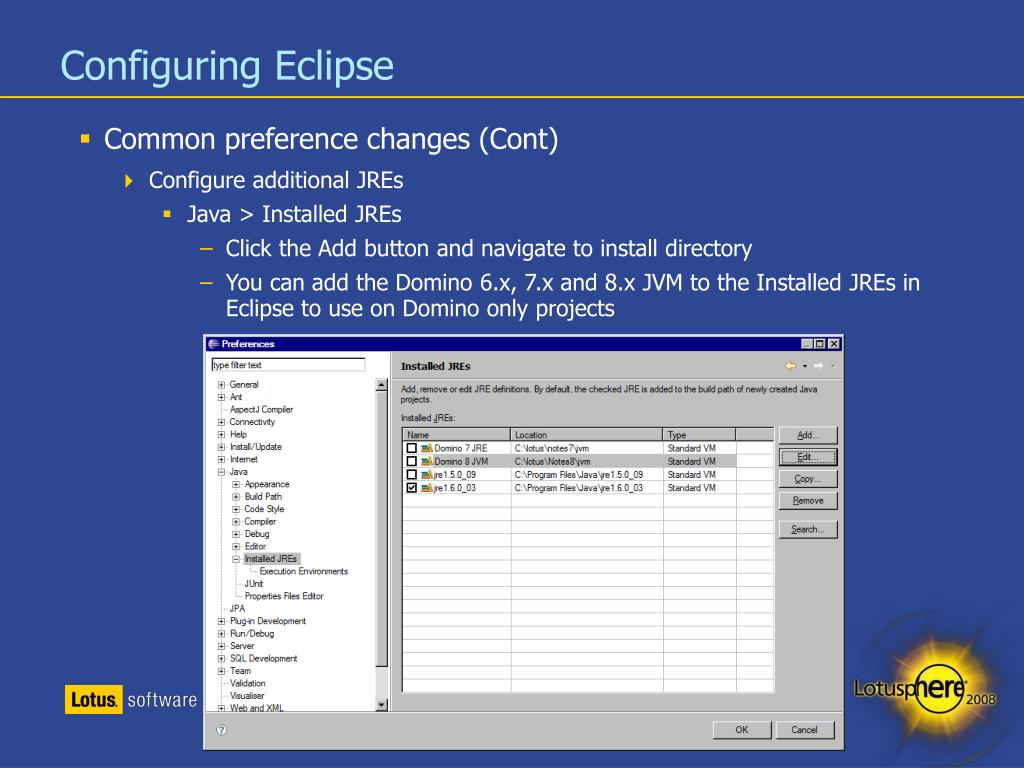This screenshot has width=1024, height=768.
Task: Click the OK button
Action: (x=742, y=729)
